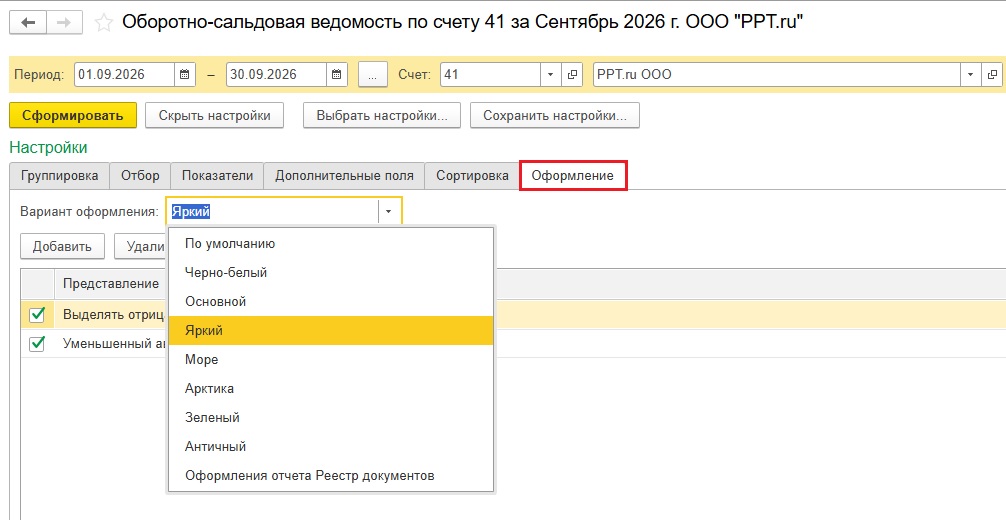Image resolution: width=1006 pixels, height=520 pixels.
Task: Expand the organization PPT.ru ООО dropdown
Action: click(x=970, y=74)
